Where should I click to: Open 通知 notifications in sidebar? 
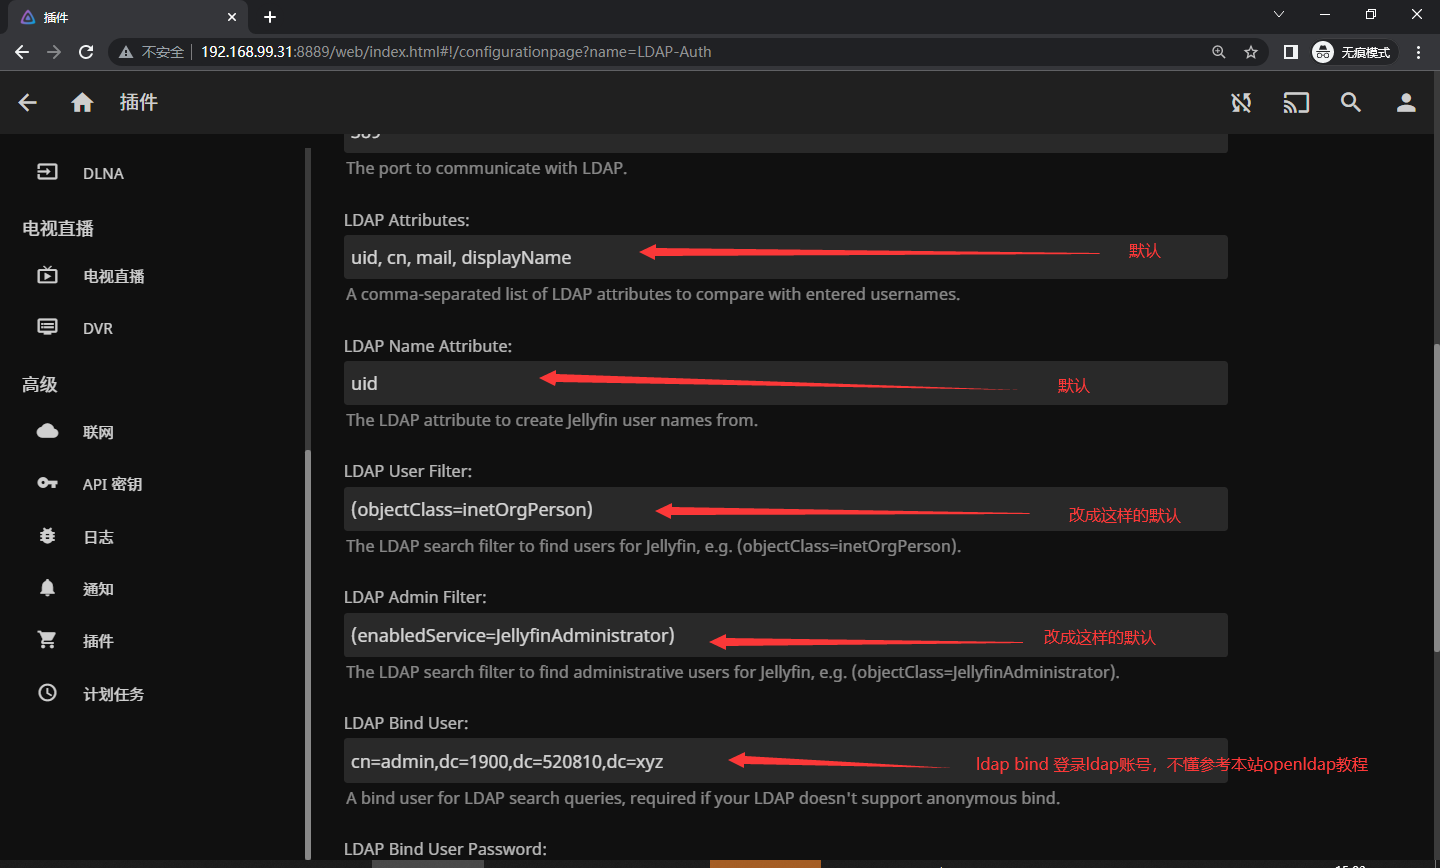point(98,589)
